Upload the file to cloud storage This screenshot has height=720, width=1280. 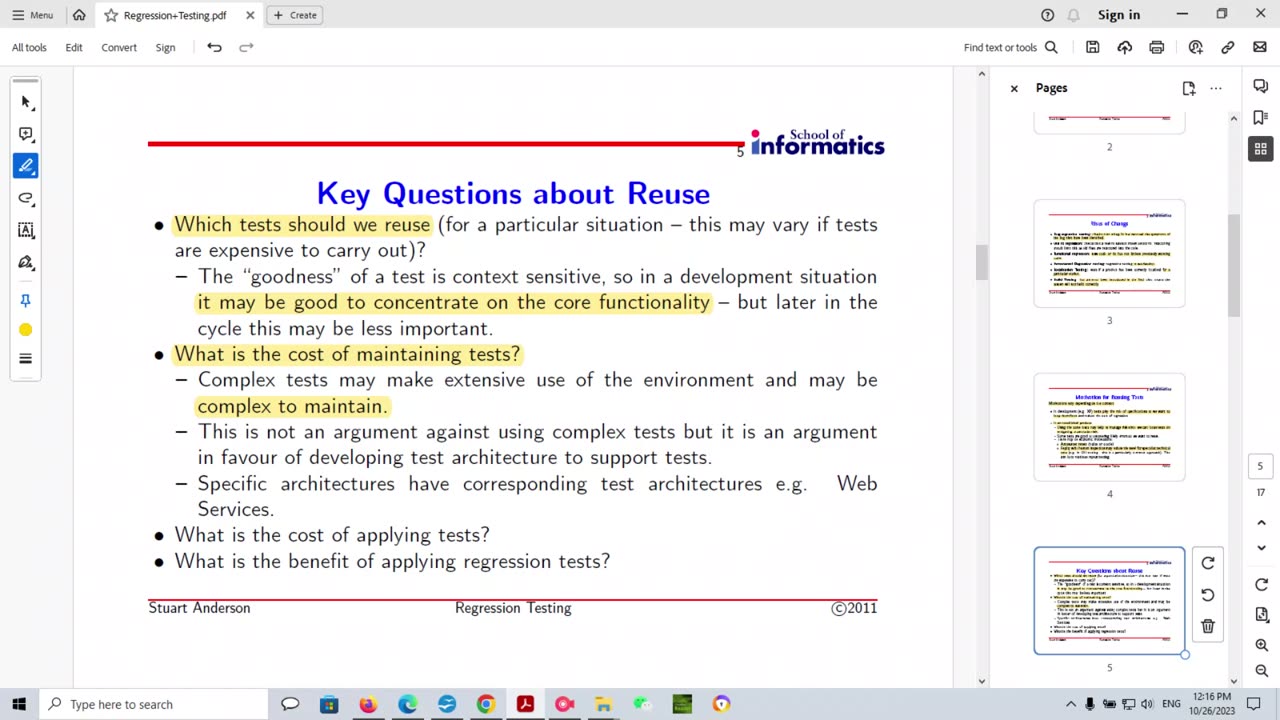1125,47
